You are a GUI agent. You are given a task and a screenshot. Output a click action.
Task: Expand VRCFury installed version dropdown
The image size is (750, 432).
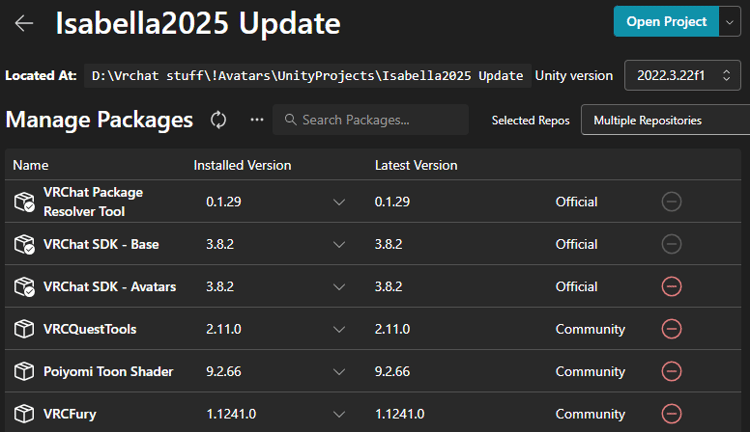(x=338, y=413)
